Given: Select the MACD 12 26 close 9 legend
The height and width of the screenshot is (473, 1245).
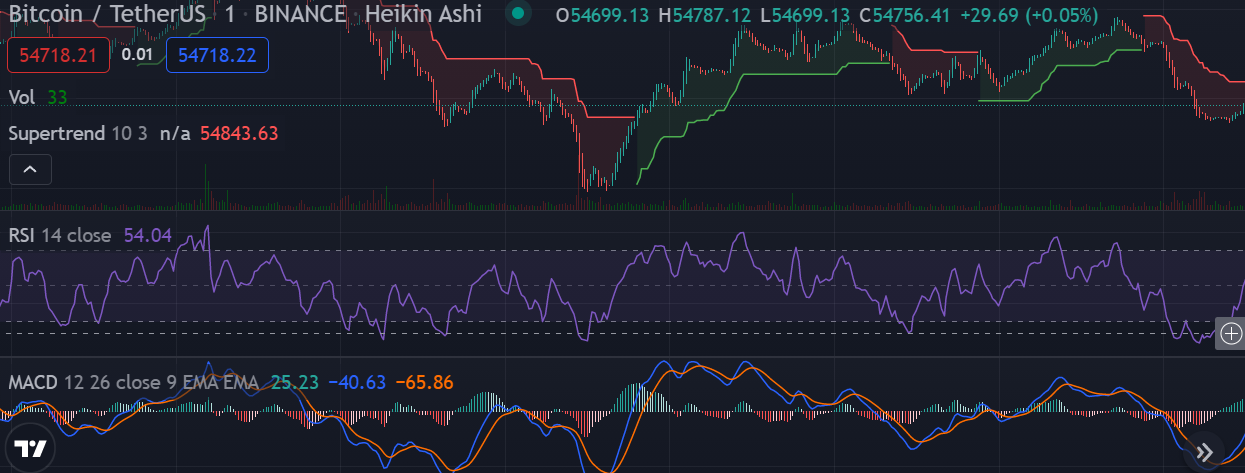Looking at the screenshot, I should click(x=133, y=382).
